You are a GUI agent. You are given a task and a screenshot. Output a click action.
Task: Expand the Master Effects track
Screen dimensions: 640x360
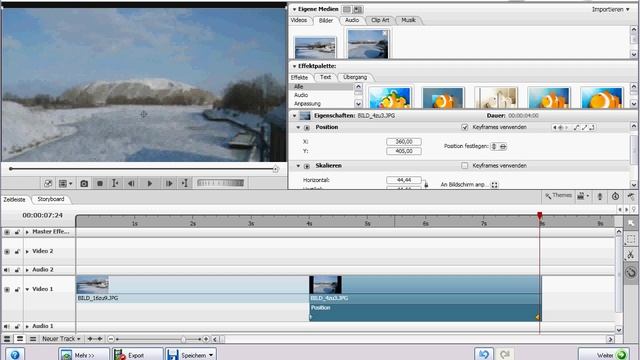pos(27,232)
